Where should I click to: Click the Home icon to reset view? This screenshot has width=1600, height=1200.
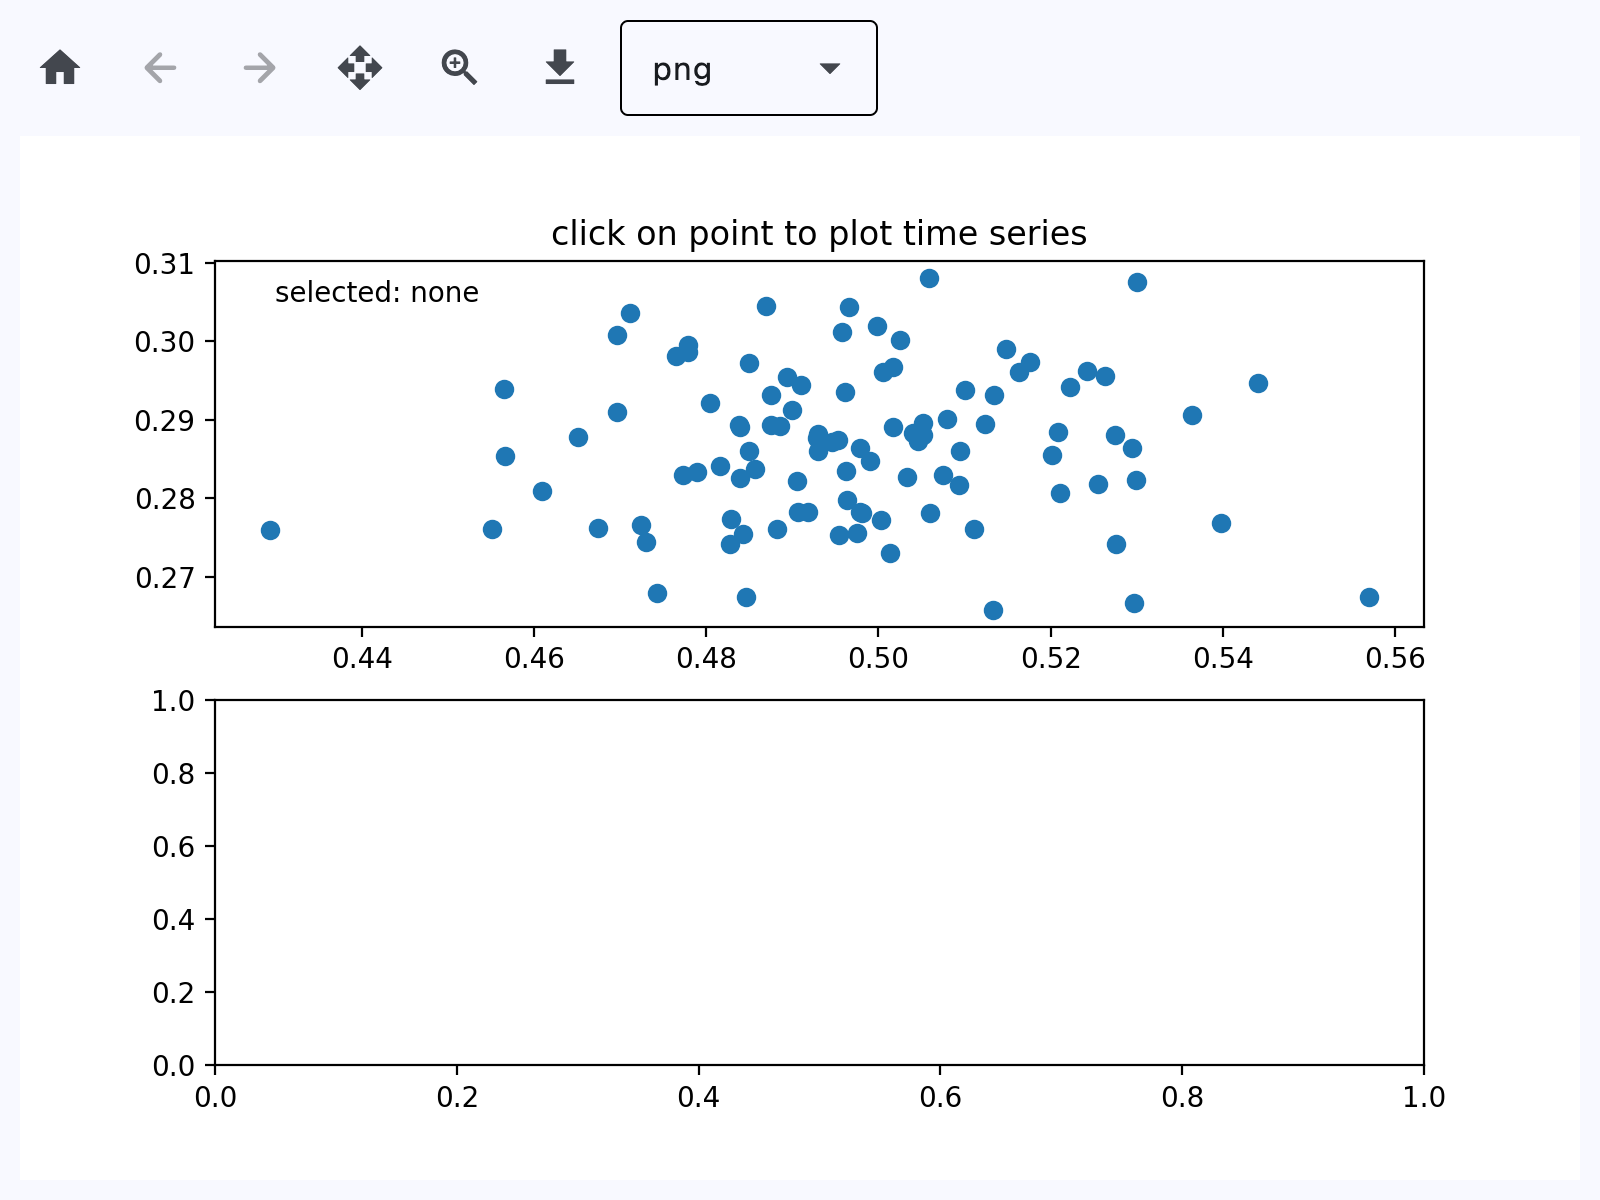pyautogui.click(x=60, y=68)
